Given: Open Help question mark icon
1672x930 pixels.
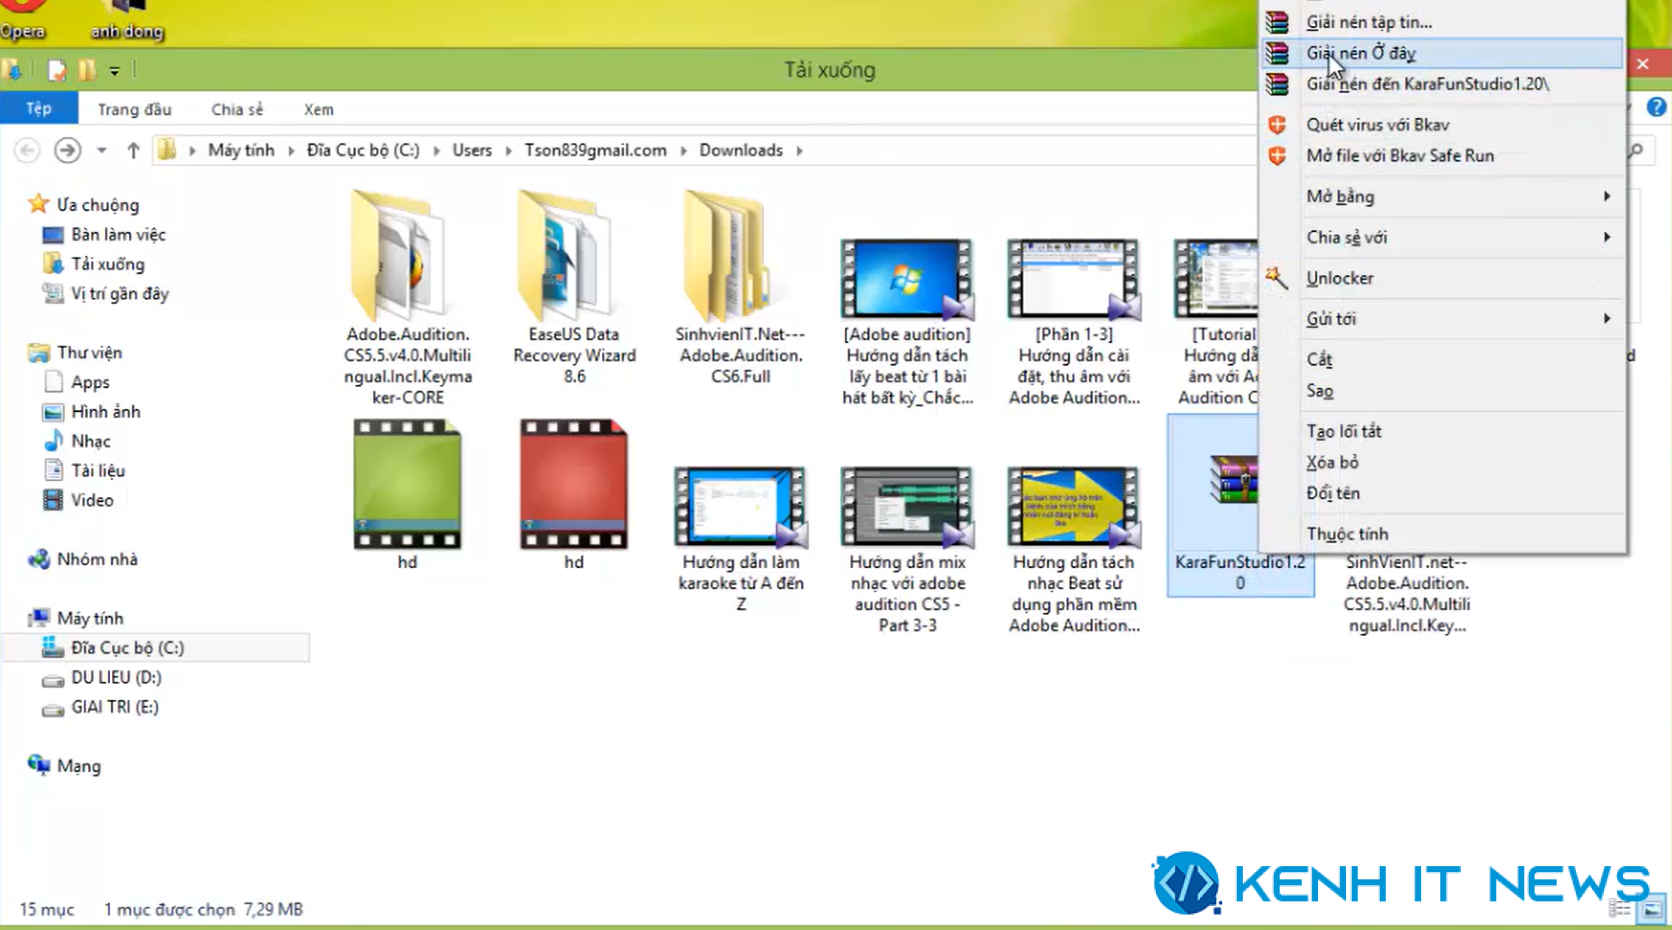Looking at the screenshot, I should 1656,107.
